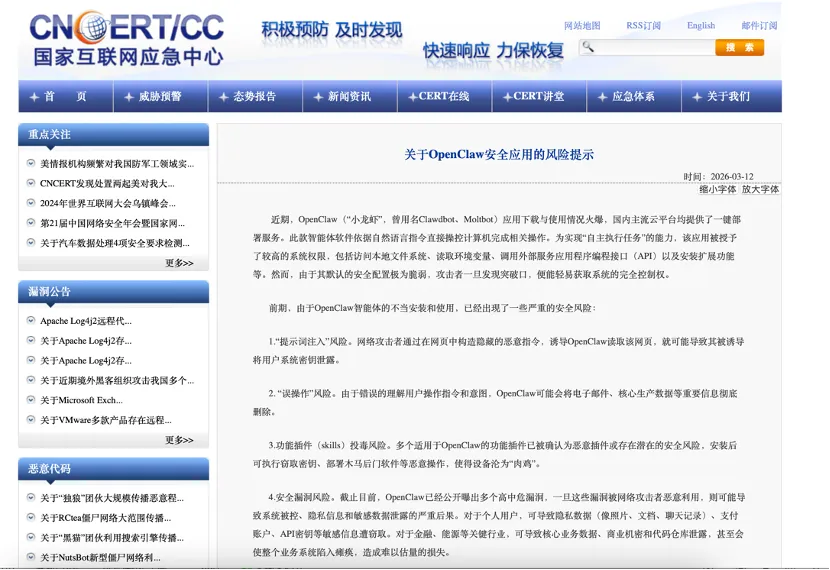Click bullet icon beside 关于VMware多款产品 item
The image size is (830, 570).
point(31,420)
